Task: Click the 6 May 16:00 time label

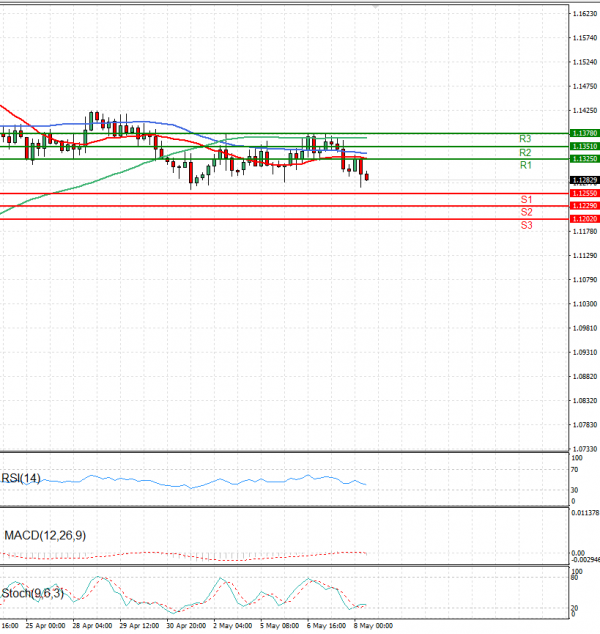Action: pos(326,626)
